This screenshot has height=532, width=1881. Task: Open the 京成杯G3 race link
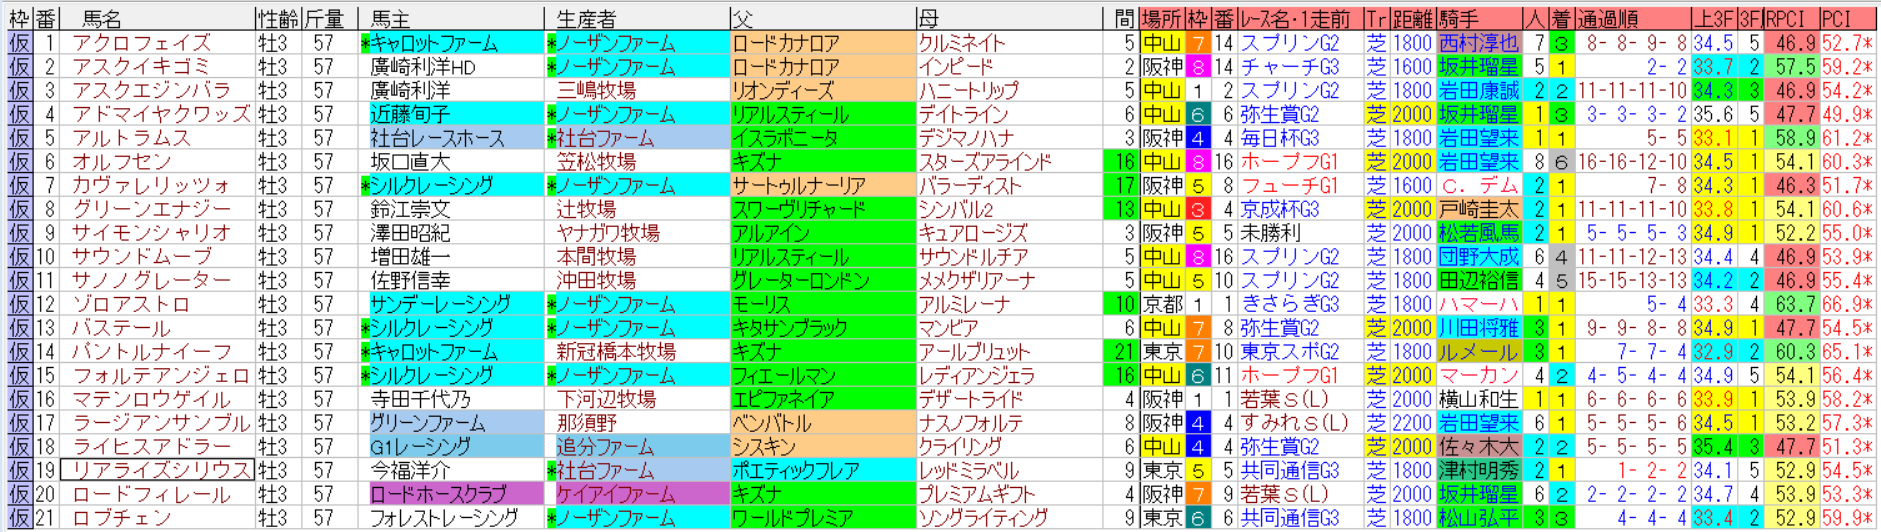pyautogui.click(x=1280, y=209)
